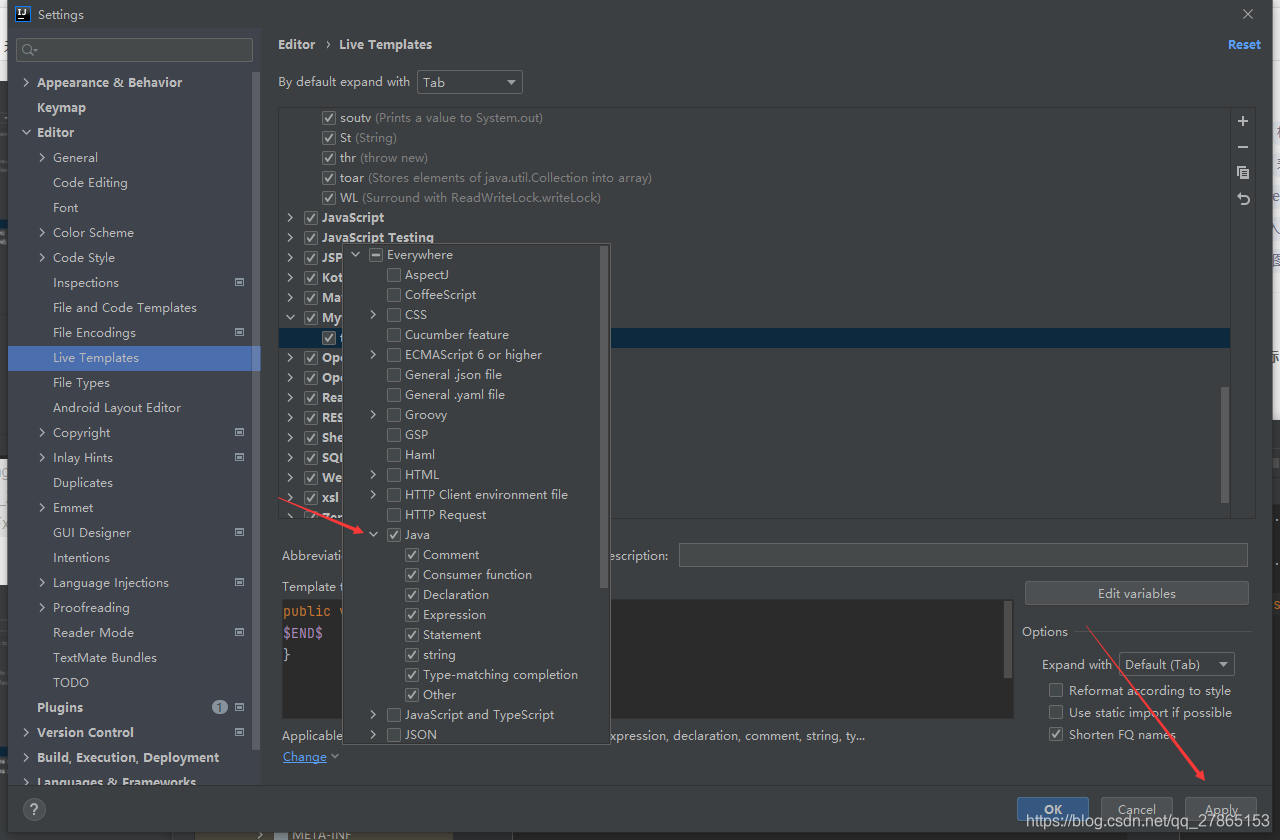The height and width of the screenshot is (840, 1280).
Task: Click the search magnifier icon in settings
Action: 29,50
